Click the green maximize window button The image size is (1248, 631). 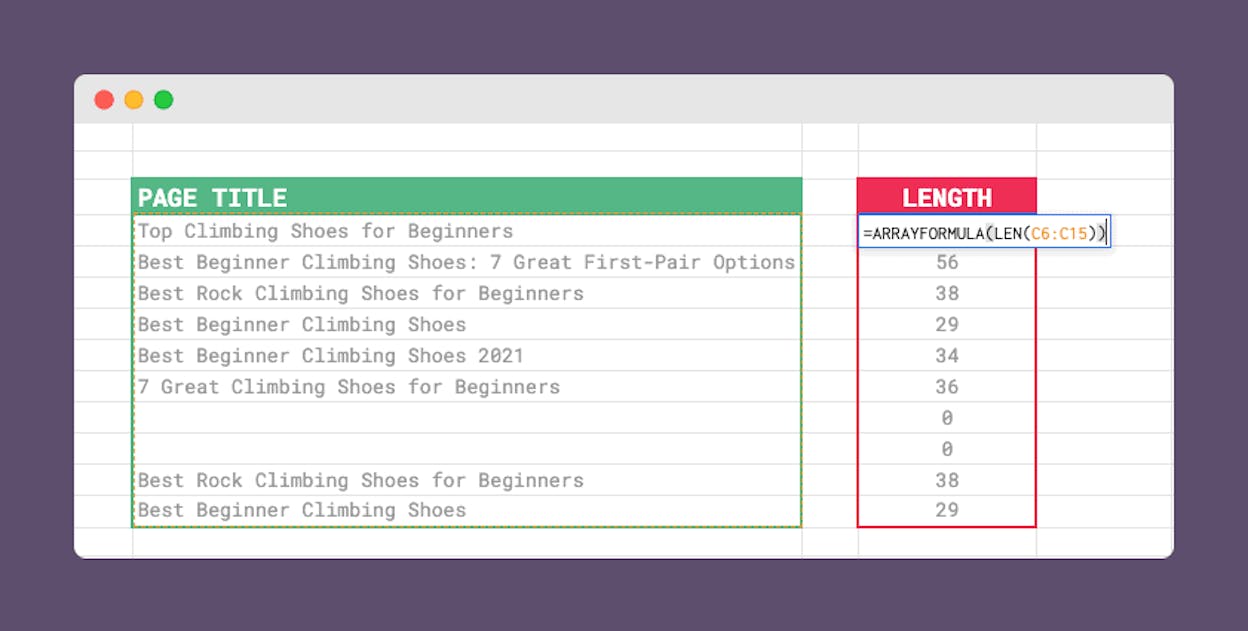pyautogui.click(x=164, y=99)
